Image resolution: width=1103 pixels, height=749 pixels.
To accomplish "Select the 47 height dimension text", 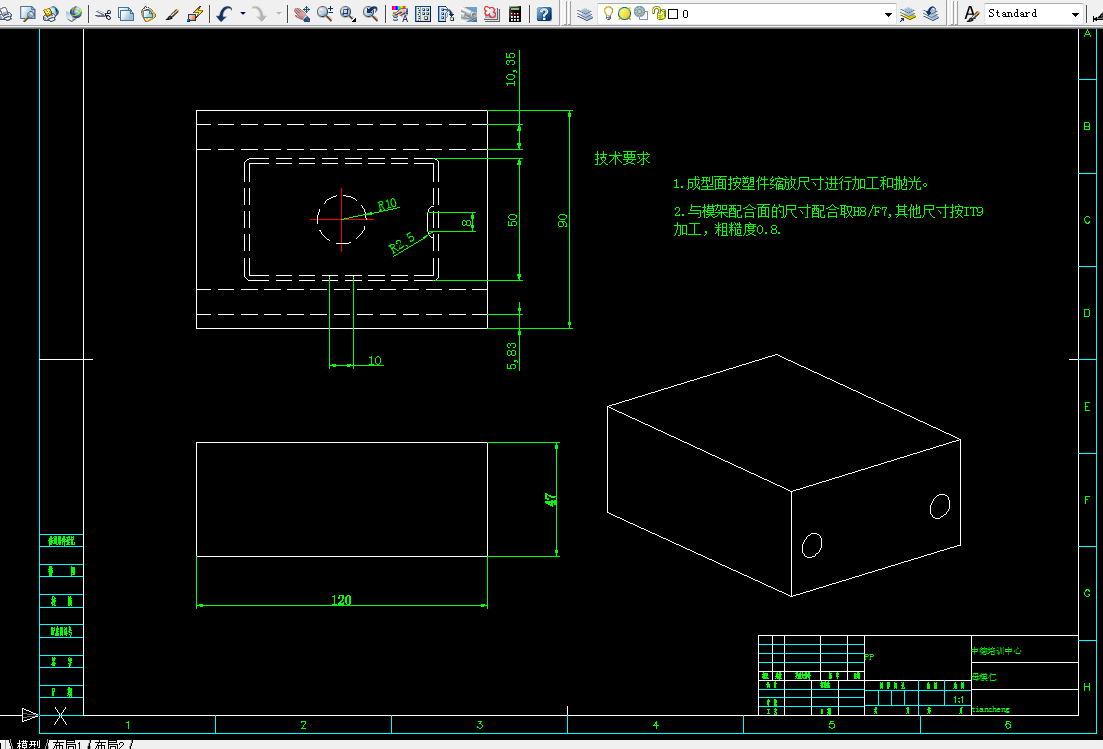I will pyautogui.click(x=550, y=499).
